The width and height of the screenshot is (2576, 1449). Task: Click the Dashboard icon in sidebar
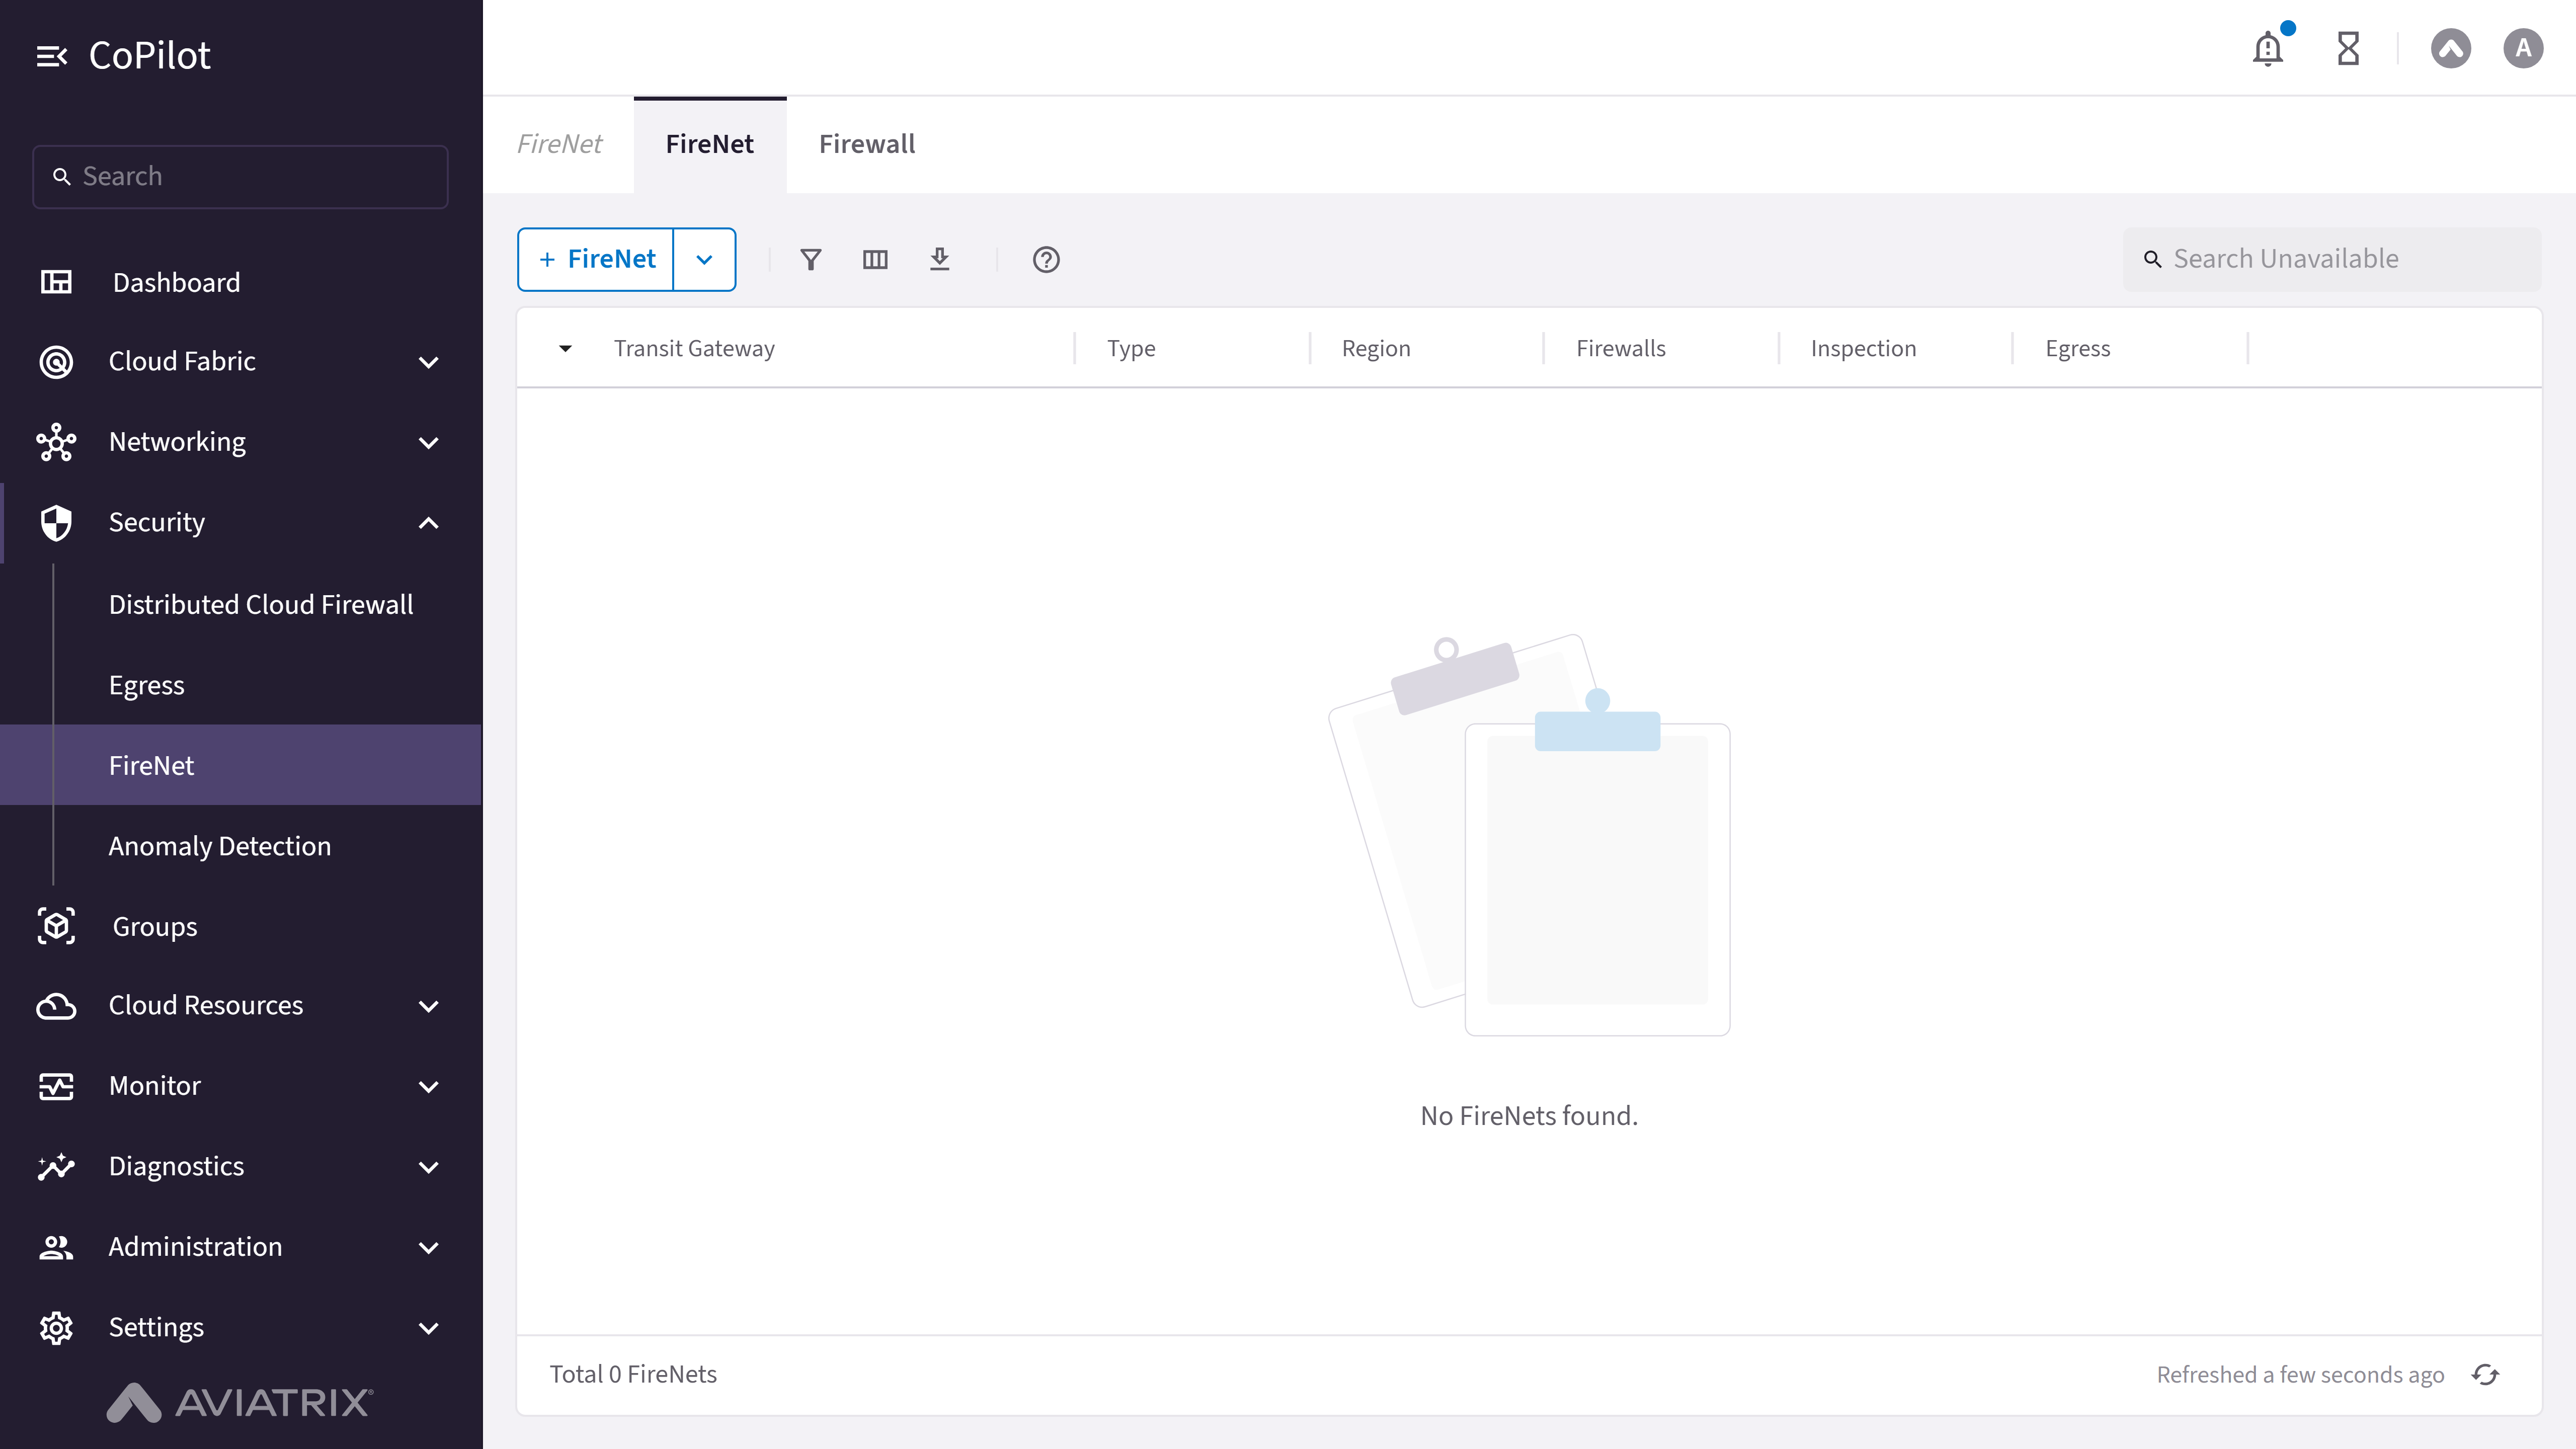coord(56,282)
